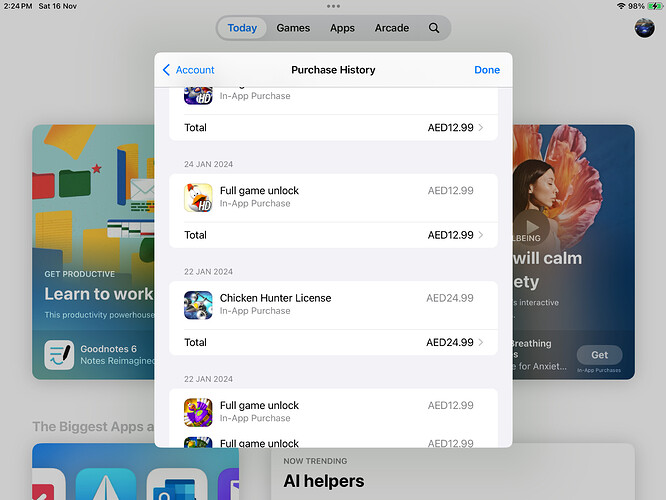Tap the Chicken Hunter License app icon

click(198, 305)
